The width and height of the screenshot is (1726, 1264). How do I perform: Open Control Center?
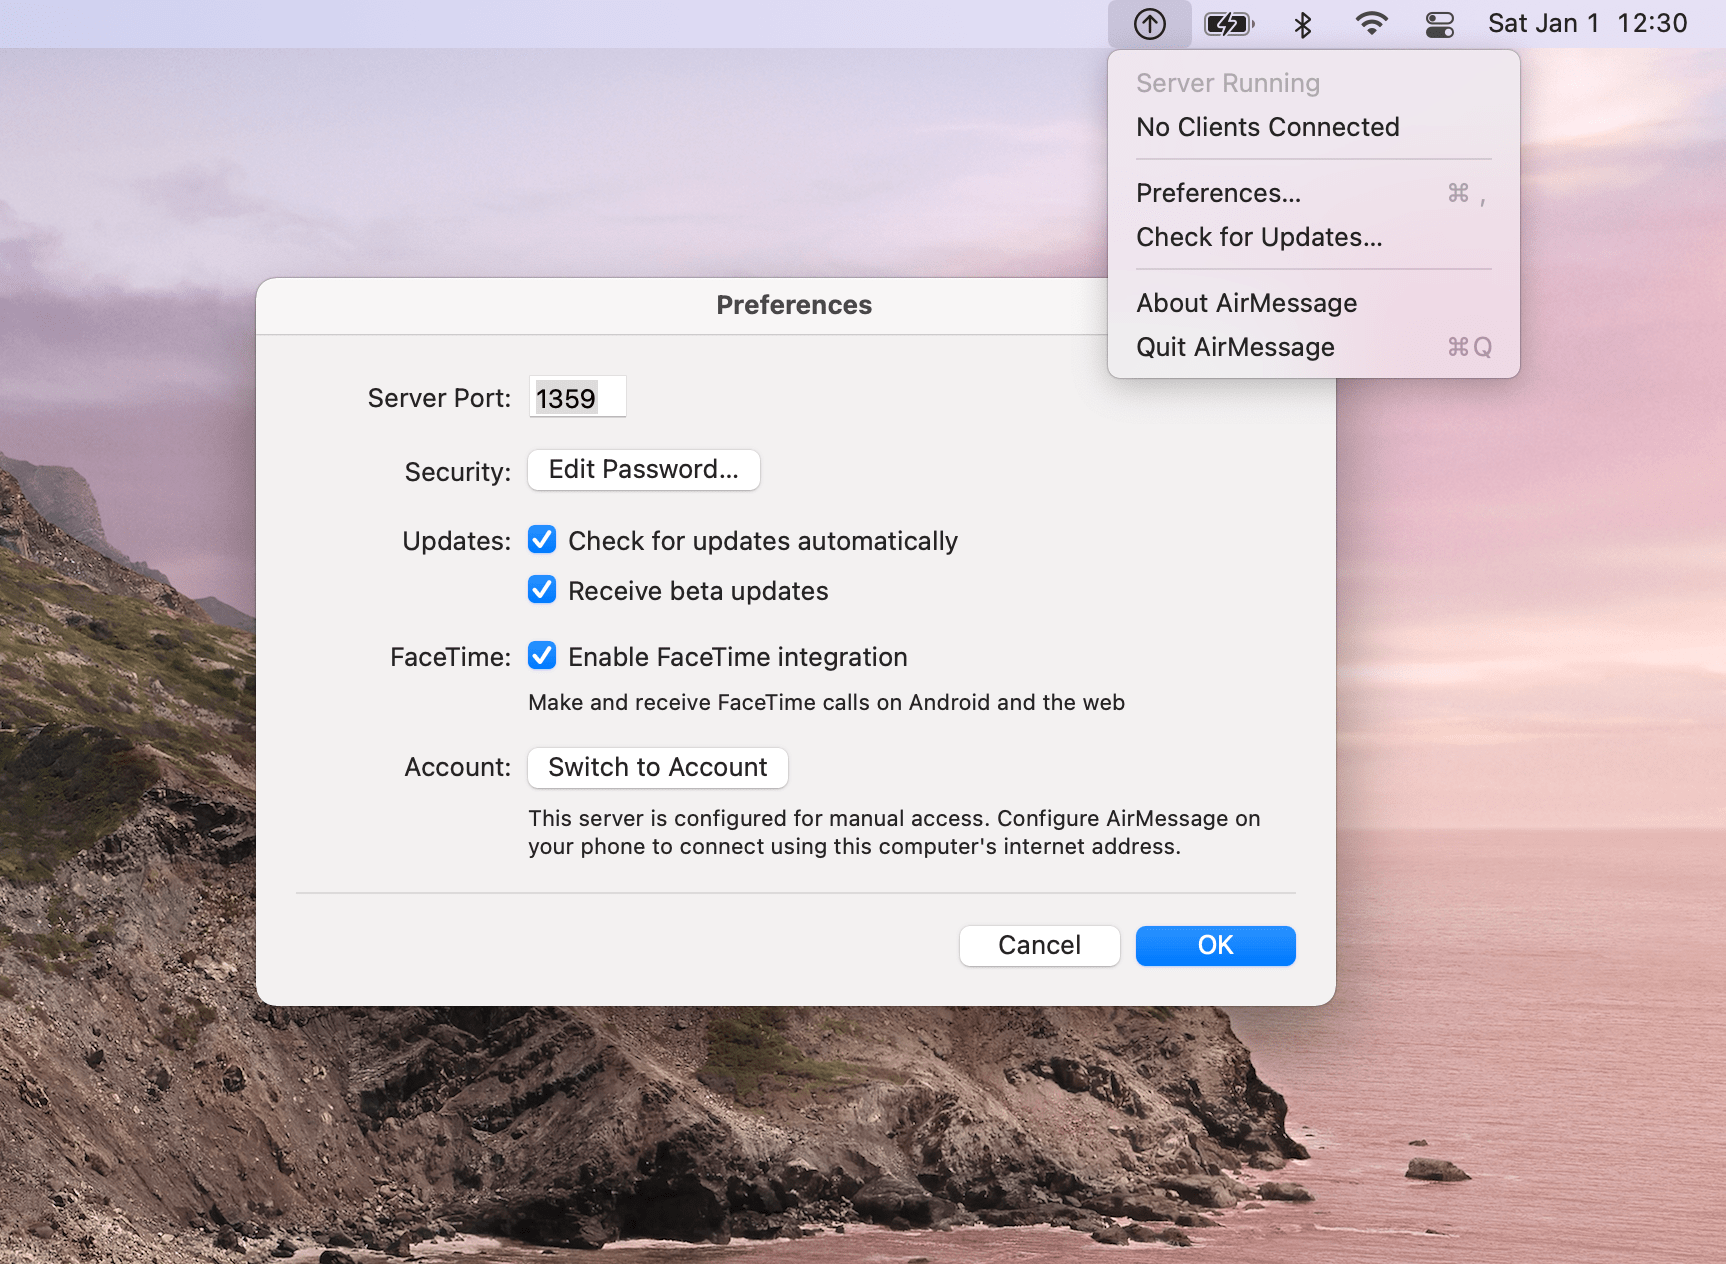[1440, 24]
